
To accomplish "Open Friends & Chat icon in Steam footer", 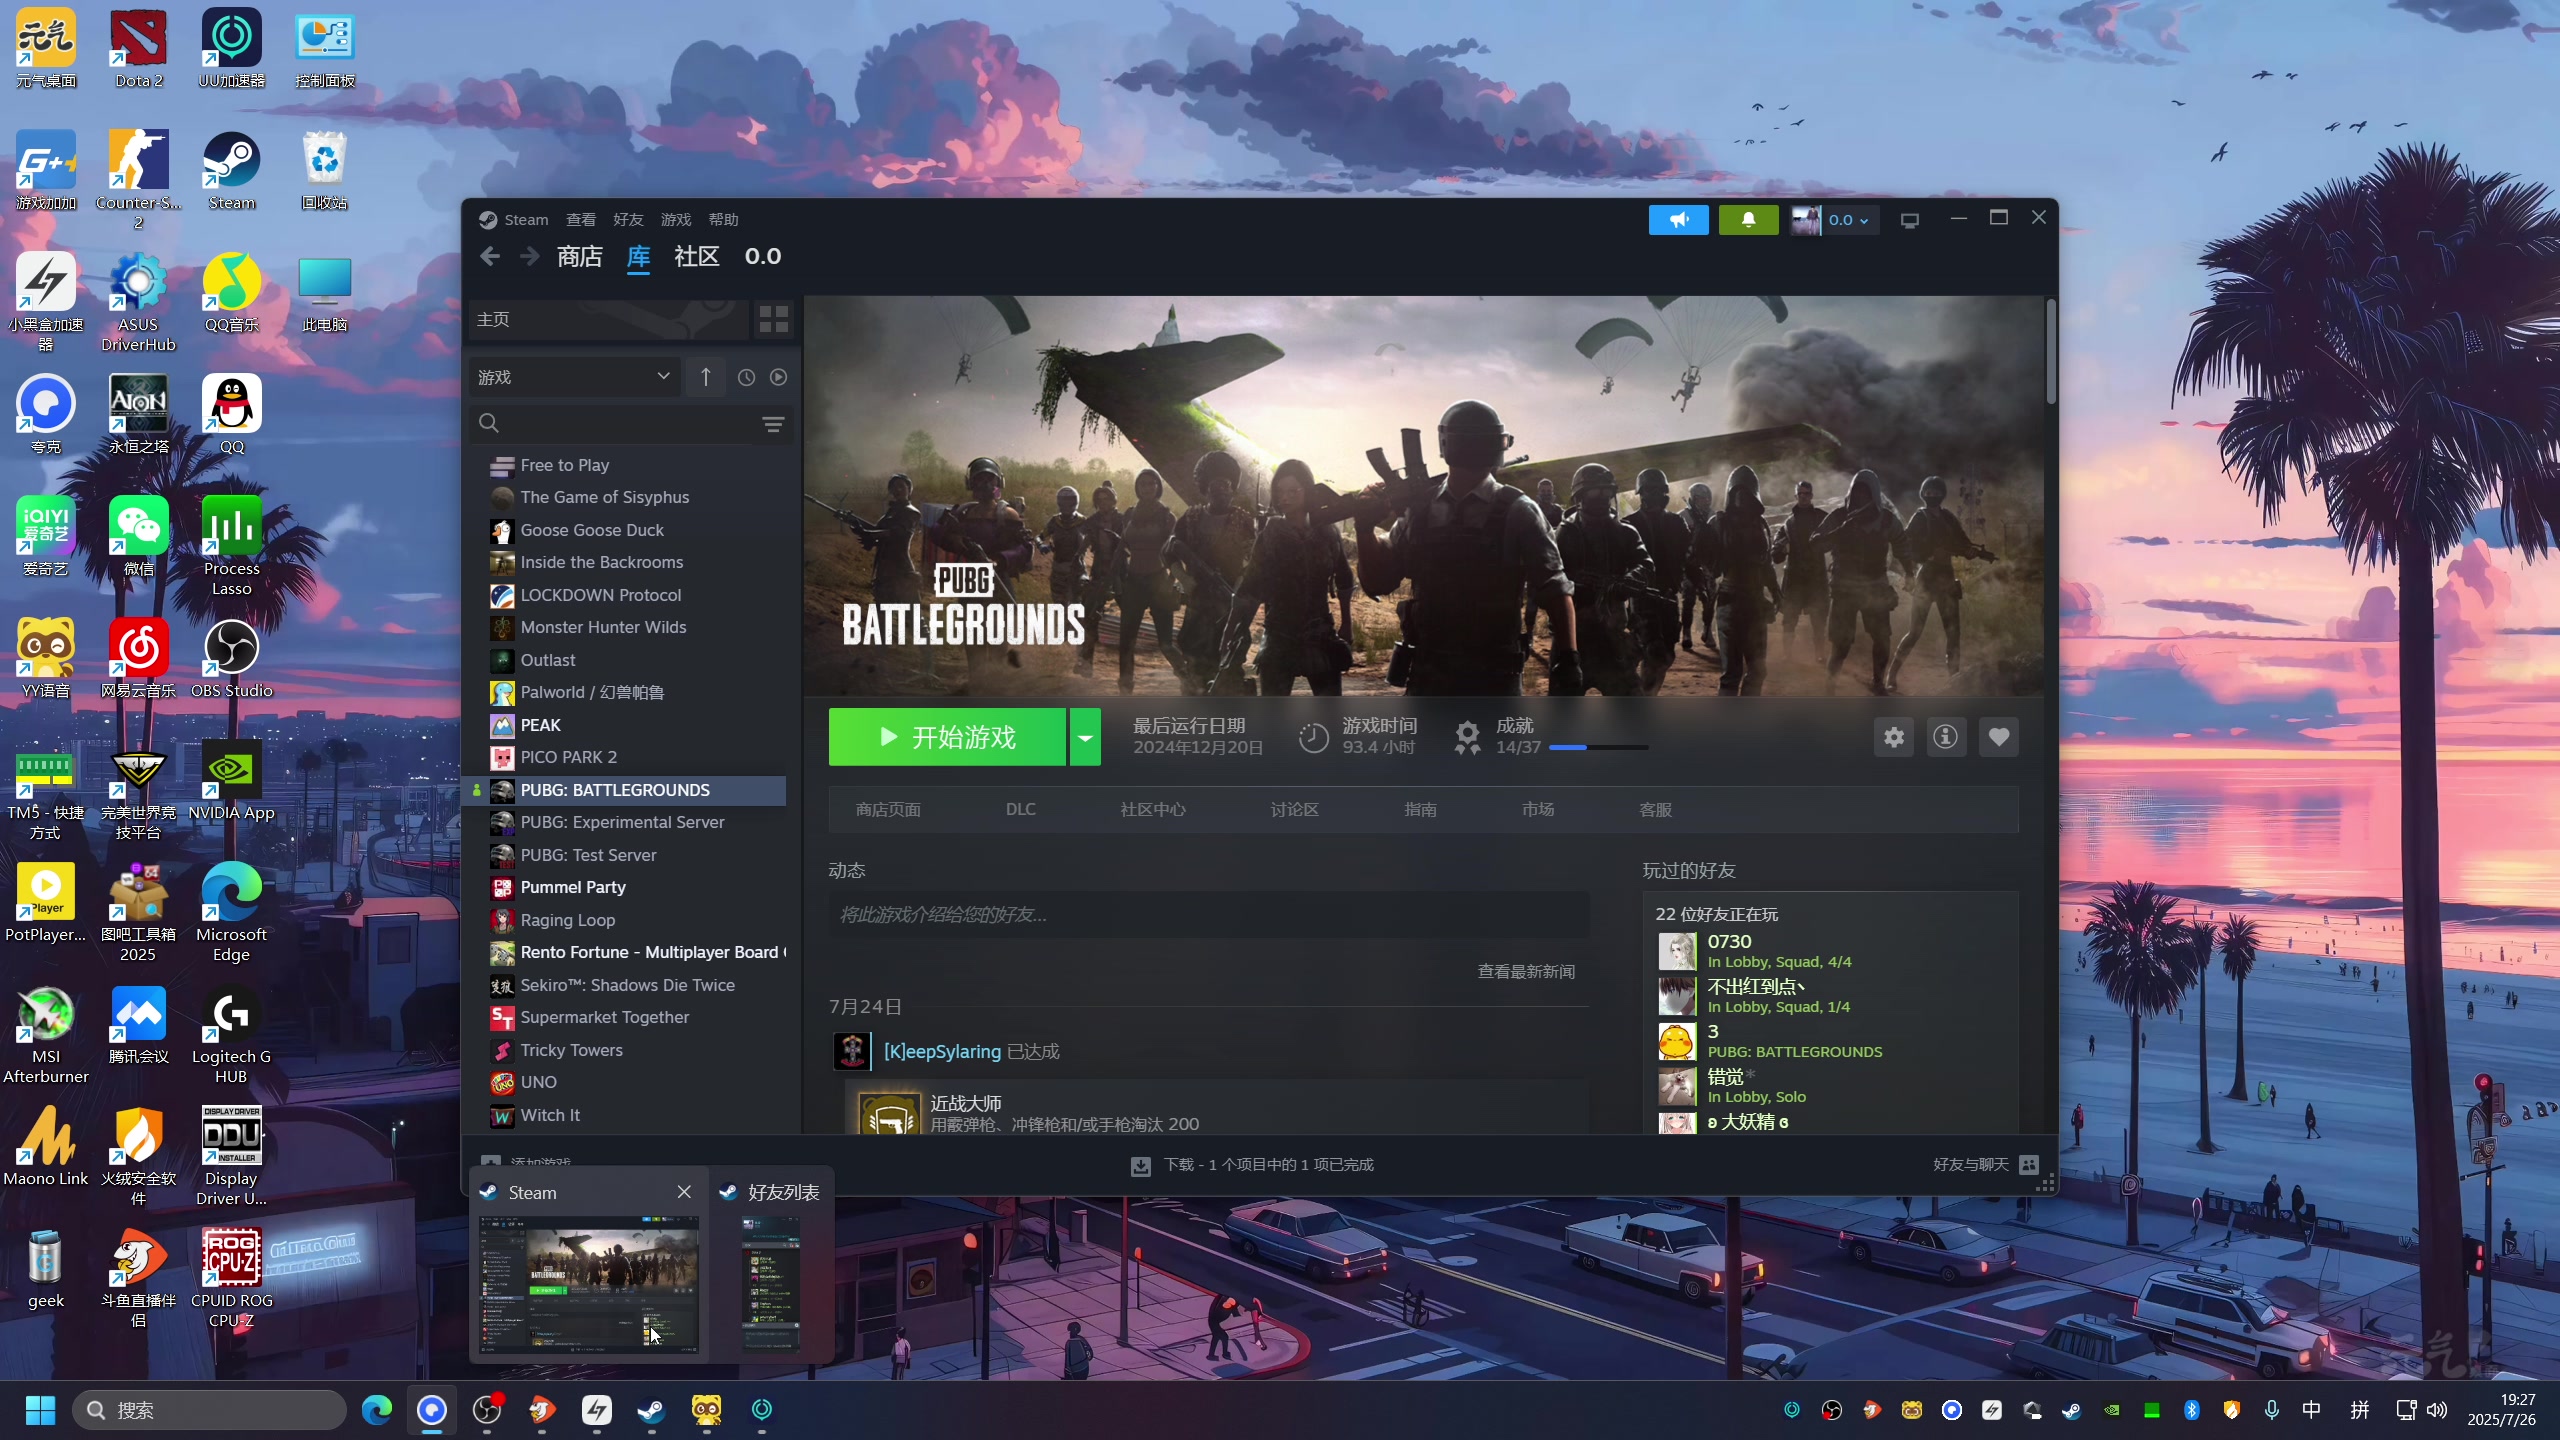I will tap(2029, 1165).
